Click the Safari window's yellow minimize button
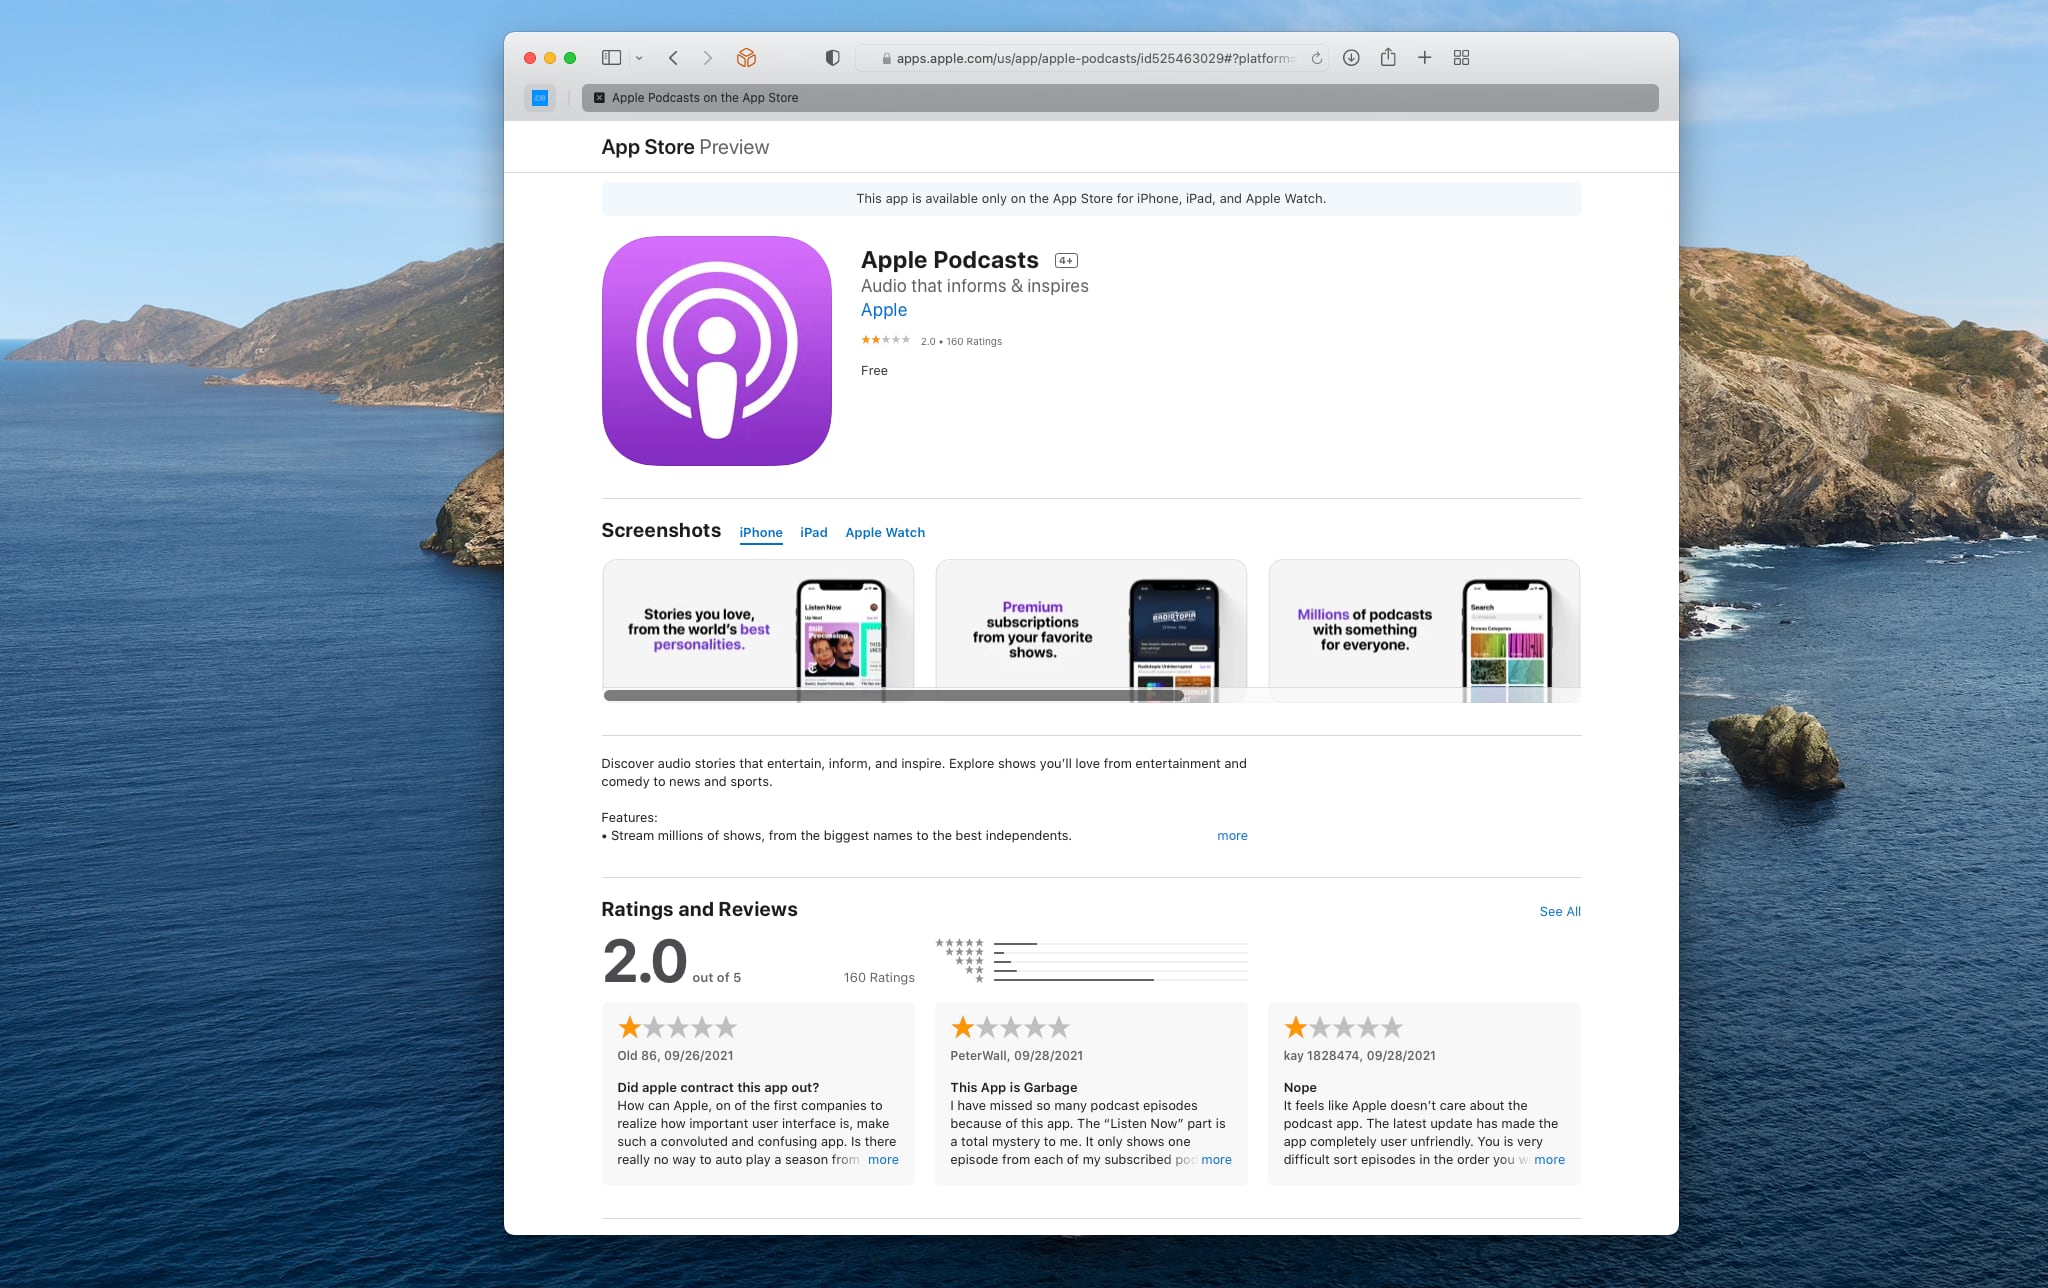The height and width of the screenshot is (1288, 2048). click(x=550, y=58)
